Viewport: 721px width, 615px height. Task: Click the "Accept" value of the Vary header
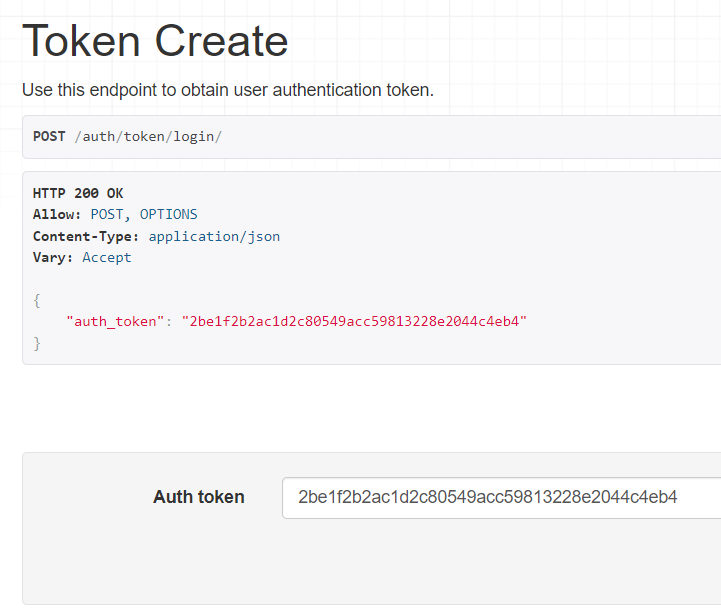point(107,257)
